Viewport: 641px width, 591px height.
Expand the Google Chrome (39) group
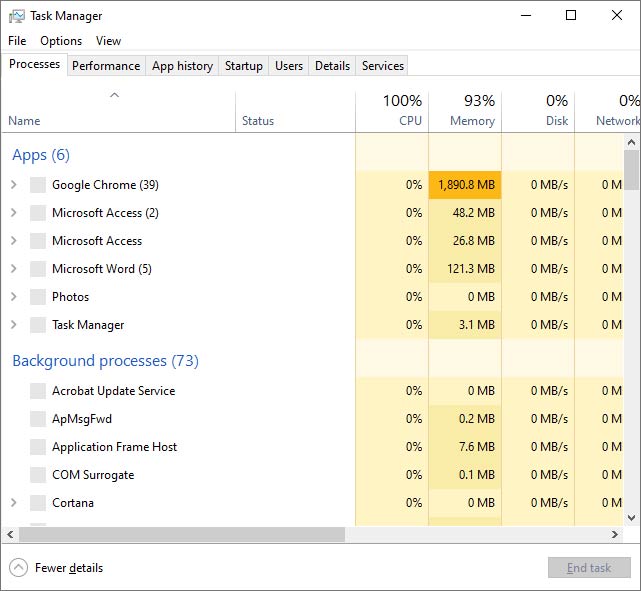click(13, 185)
